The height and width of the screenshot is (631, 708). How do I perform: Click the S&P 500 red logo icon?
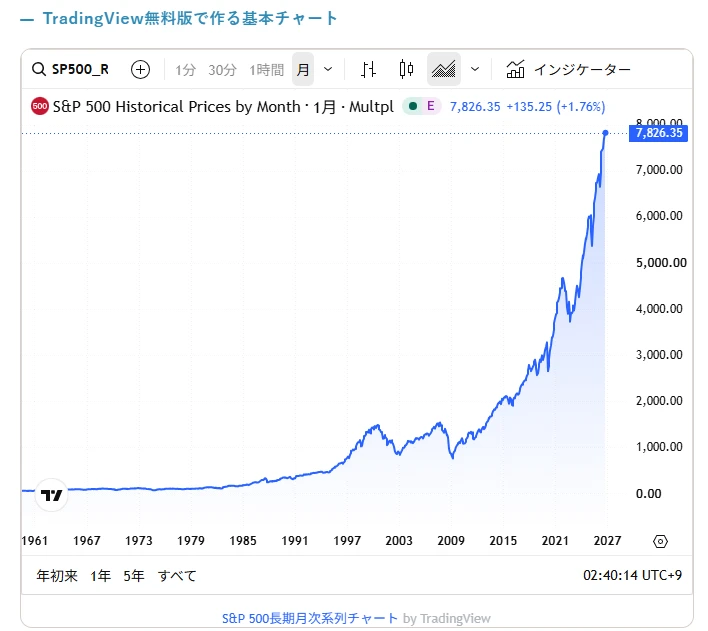coord(40,107)
